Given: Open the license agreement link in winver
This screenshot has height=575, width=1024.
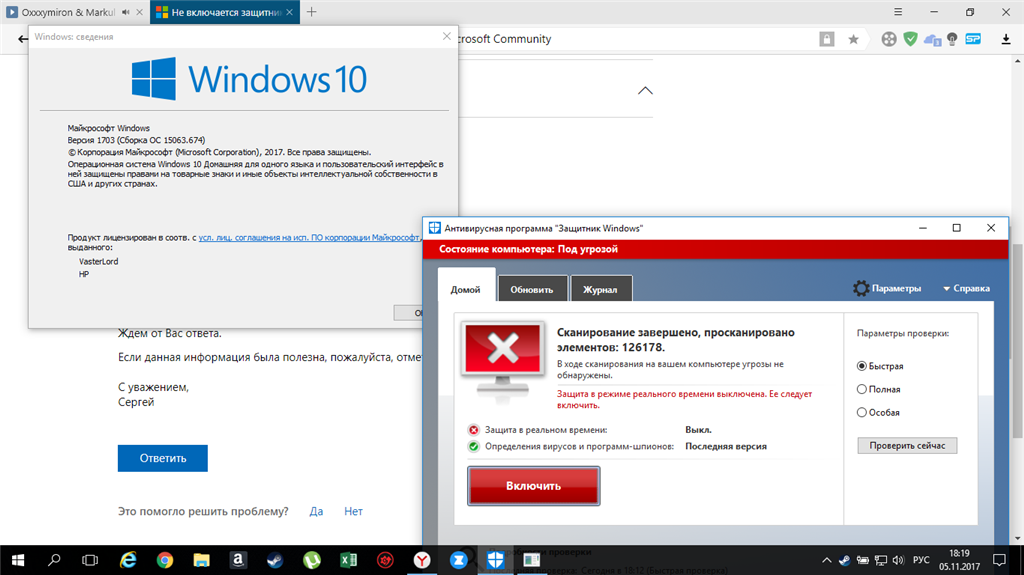Looking at the screenshot, I should (x=310, y=238).
